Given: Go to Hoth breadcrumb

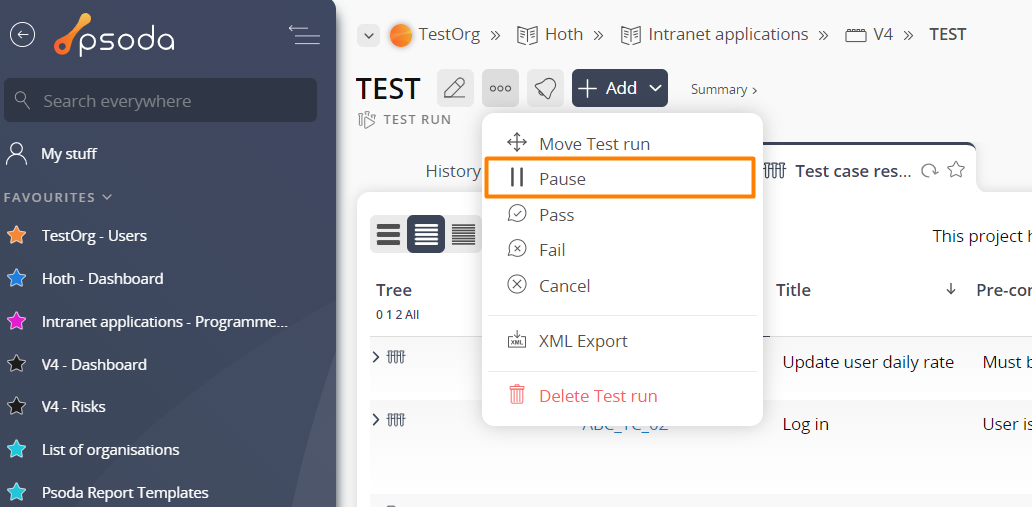Looking at the screenshot, I should point(564,34).
